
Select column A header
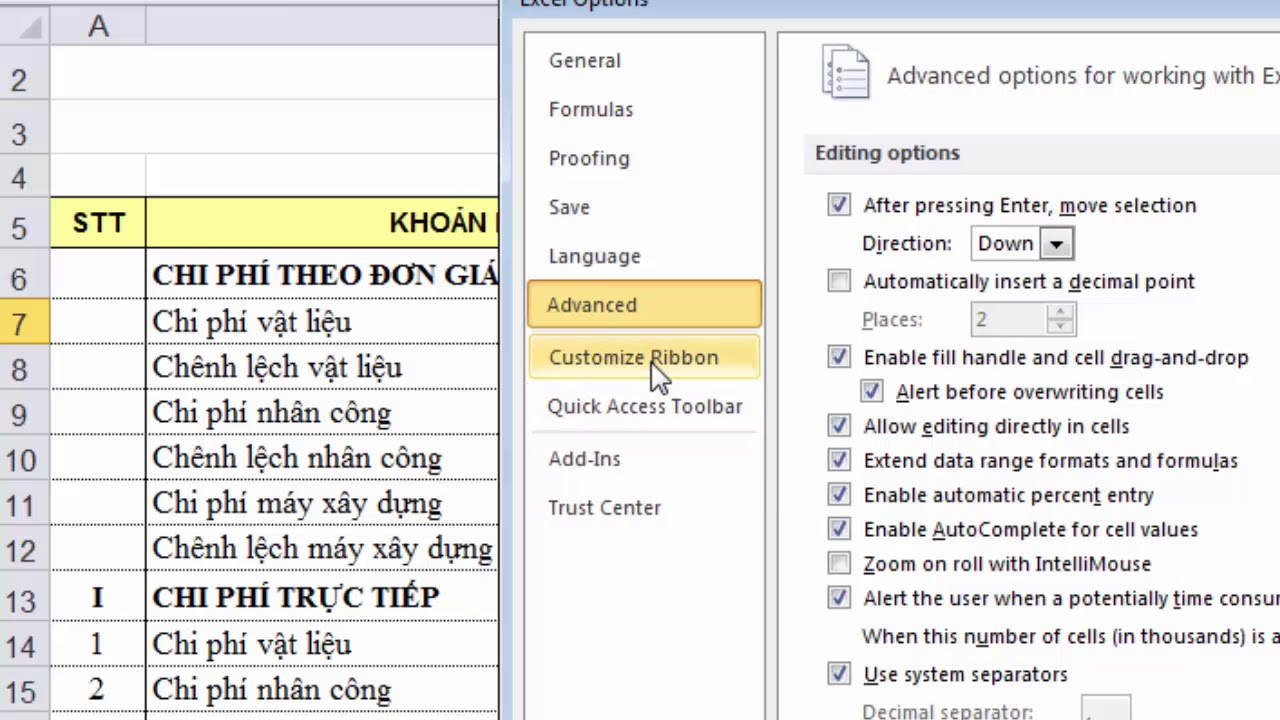point(98,27)
